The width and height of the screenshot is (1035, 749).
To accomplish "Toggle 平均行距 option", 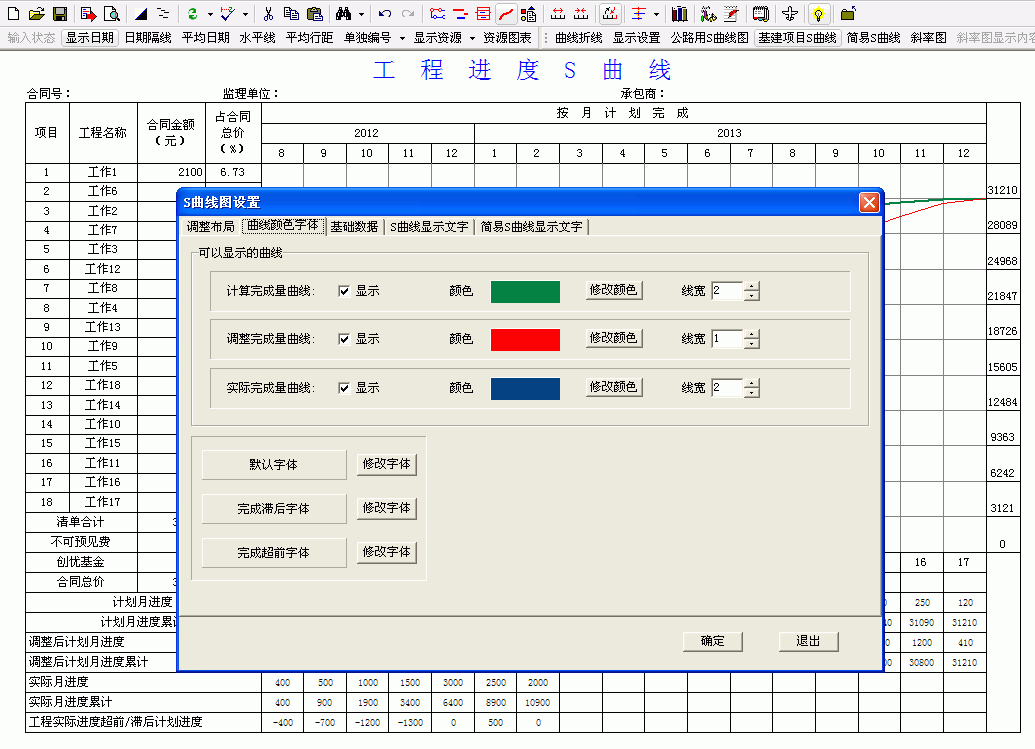I will tap(309, 38).
